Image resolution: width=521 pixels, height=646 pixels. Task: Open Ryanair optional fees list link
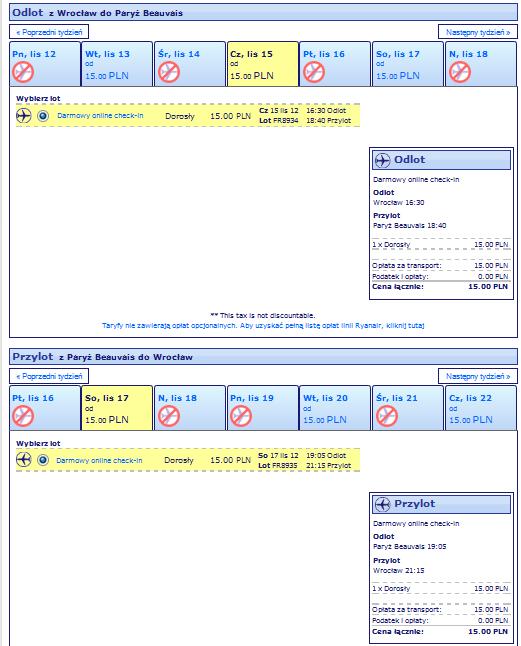(263, 325)
